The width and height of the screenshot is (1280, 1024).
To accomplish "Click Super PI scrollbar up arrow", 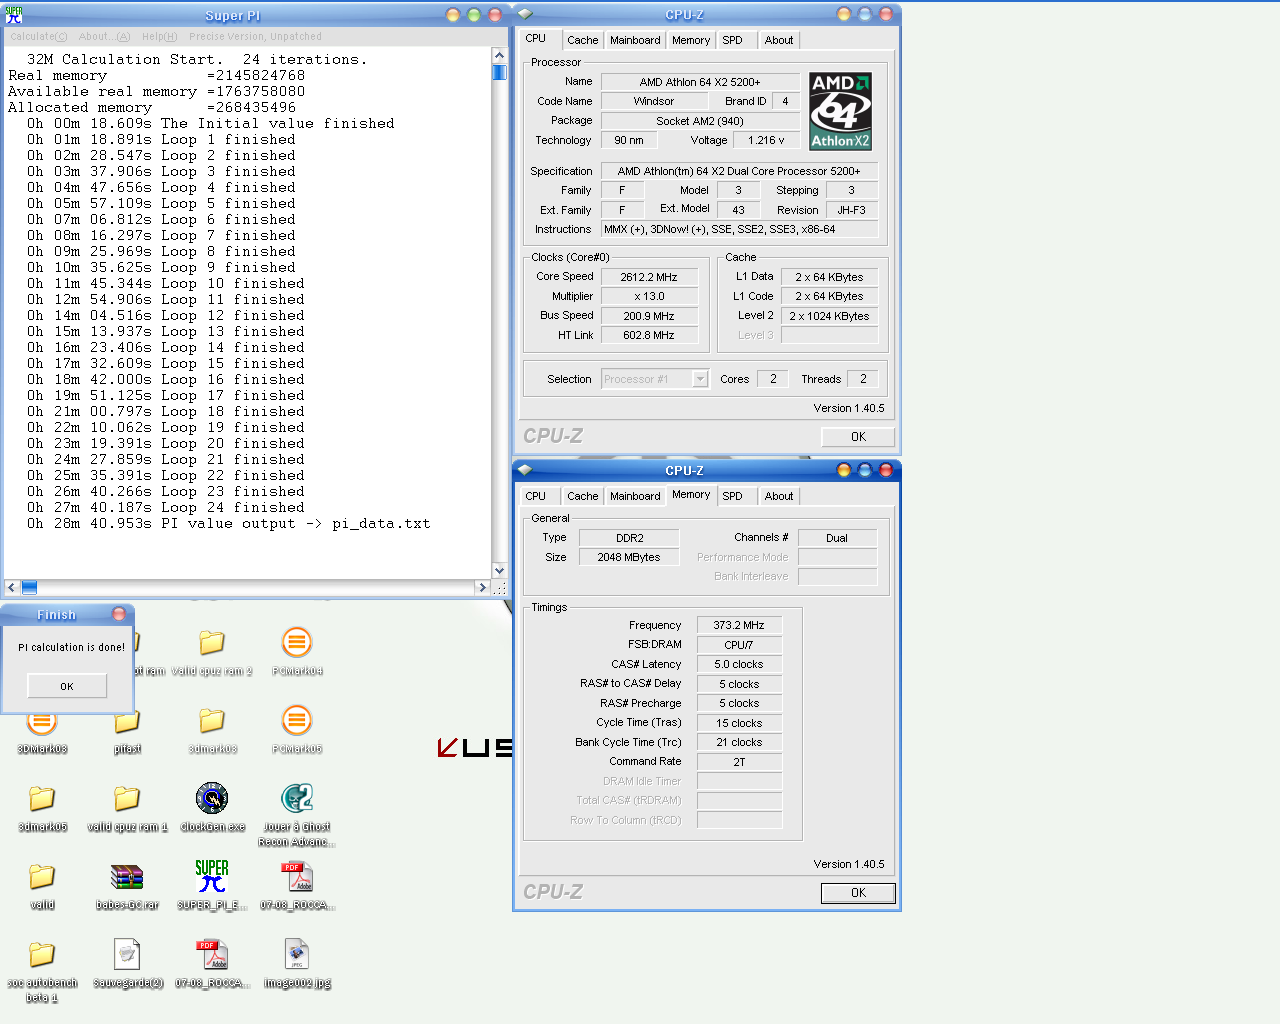I will pyautogui.click(x=499, y=56).
